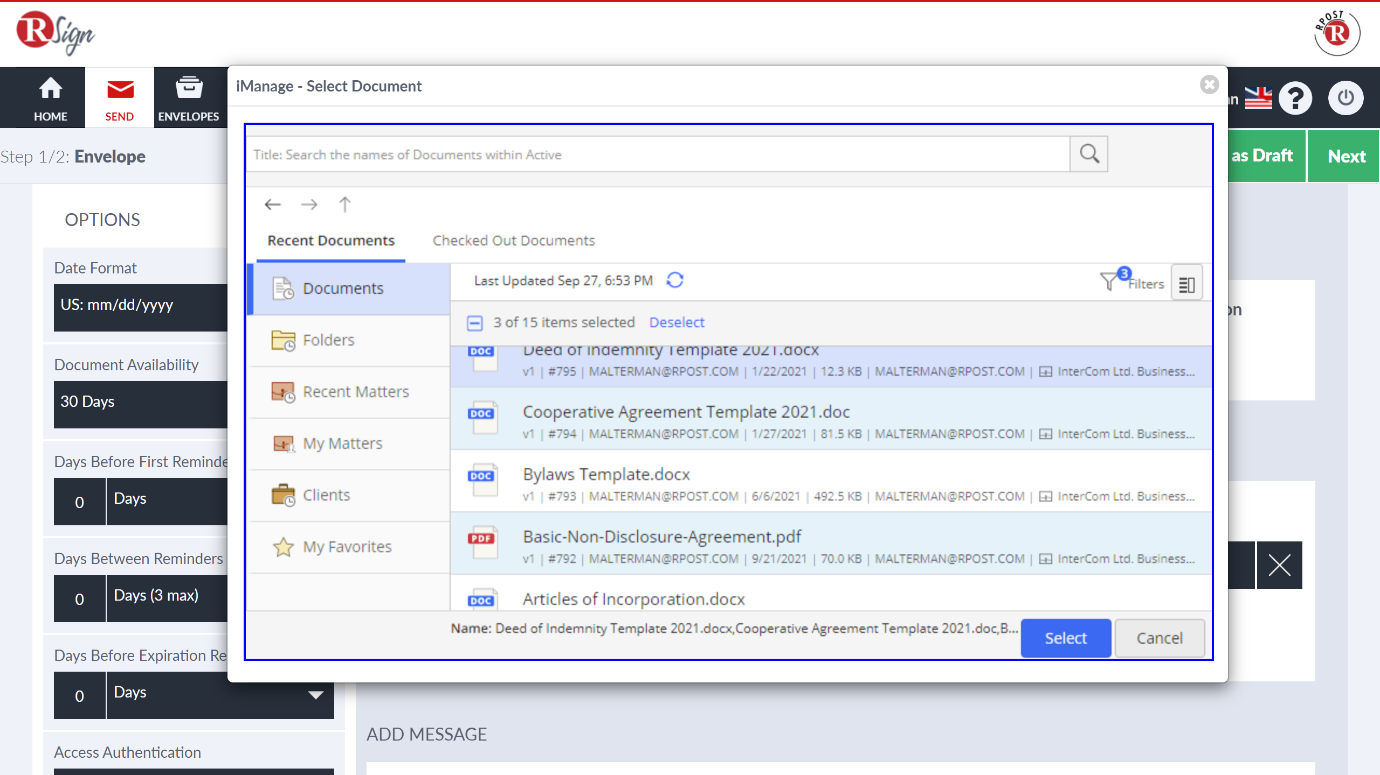The image size is (1380, 775).
Task: Switch to Checked Out Documents tab
Action: [x=513, y=241]
